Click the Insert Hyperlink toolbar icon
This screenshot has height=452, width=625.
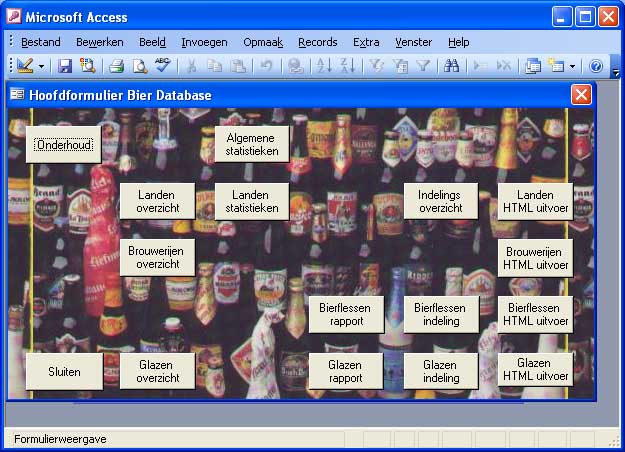pos(296,66)
